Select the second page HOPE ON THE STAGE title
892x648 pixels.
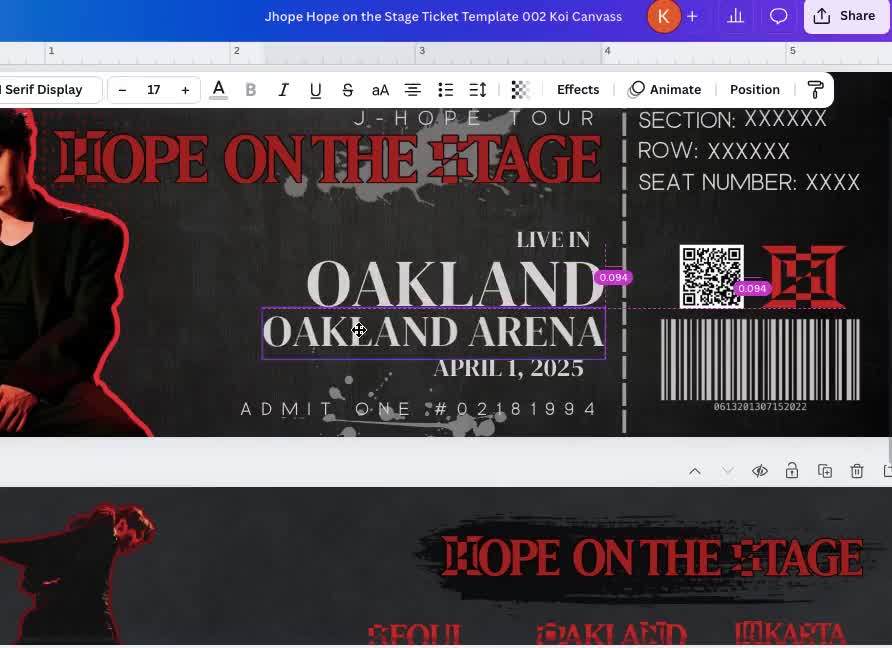[x=653, y=557]
